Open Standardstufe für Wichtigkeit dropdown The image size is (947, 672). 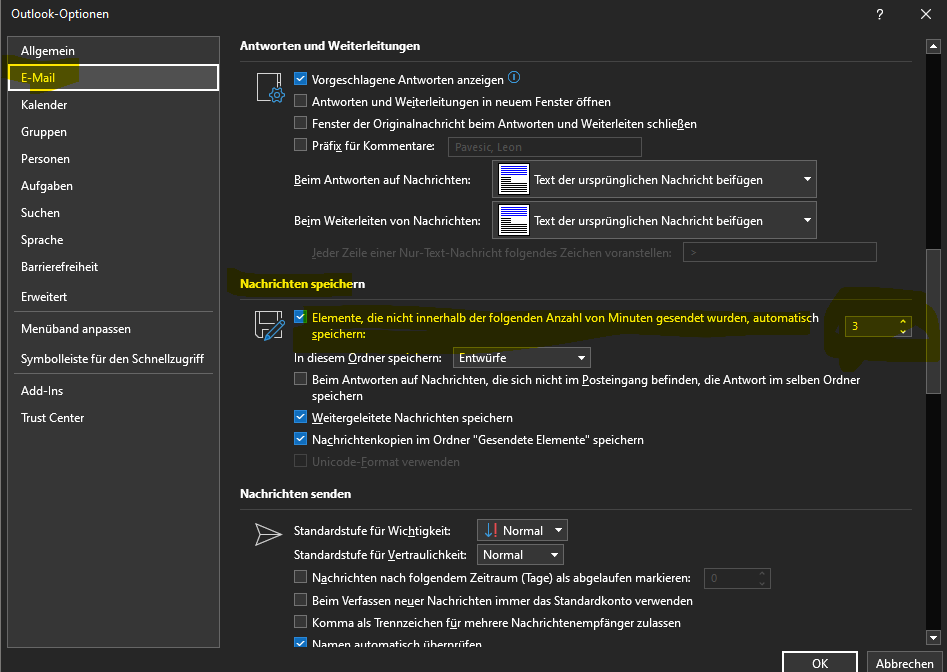point(522,531)
